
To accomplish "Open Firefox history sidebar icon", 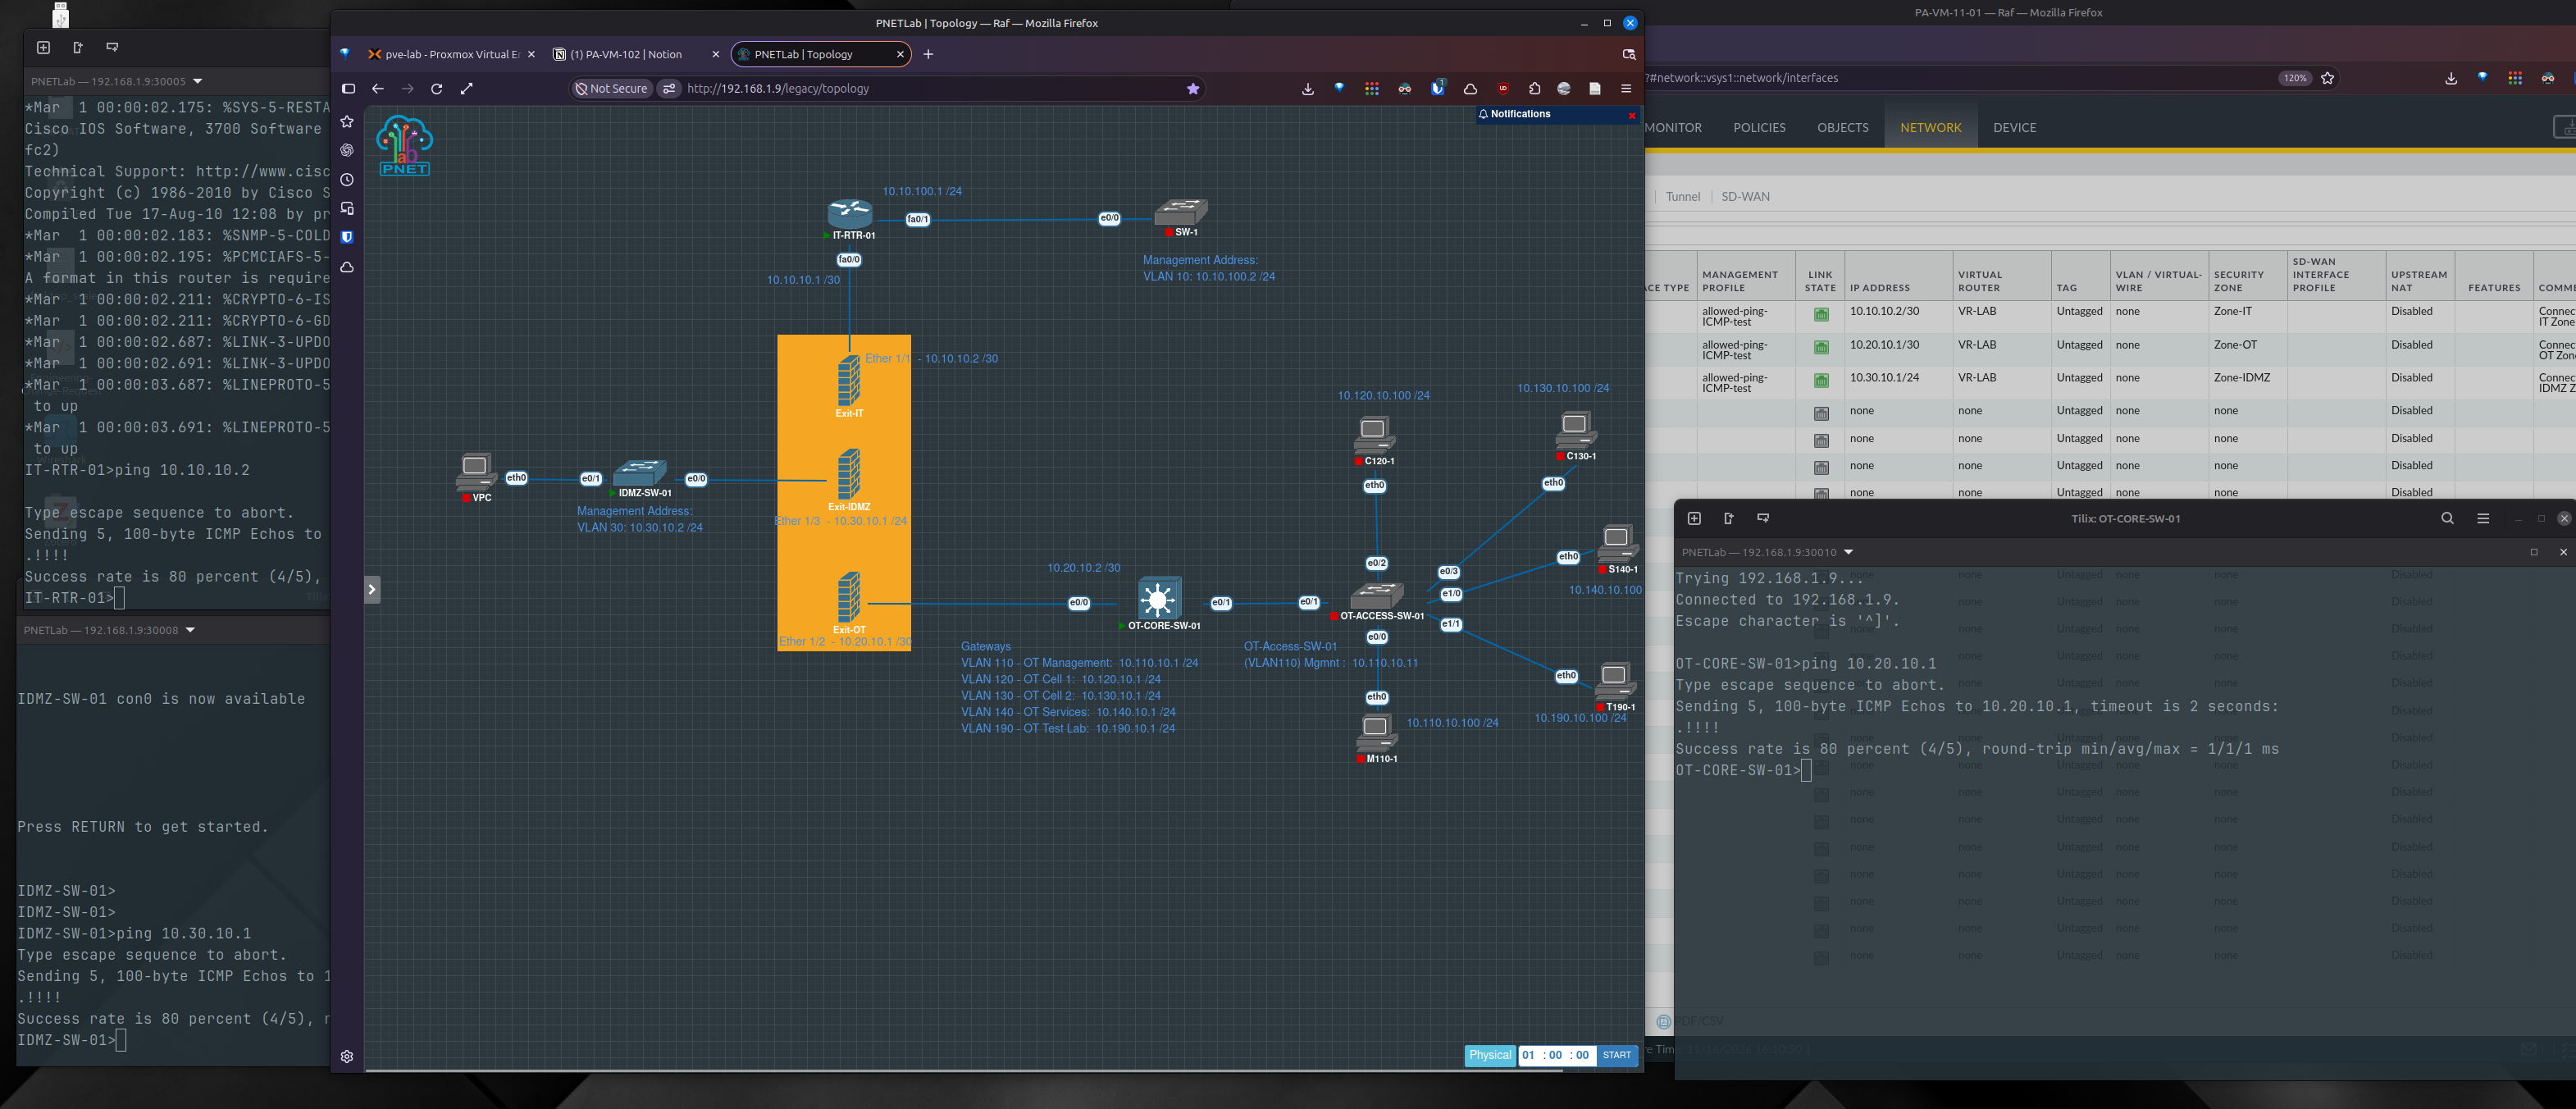I will (x=347, y=180).
